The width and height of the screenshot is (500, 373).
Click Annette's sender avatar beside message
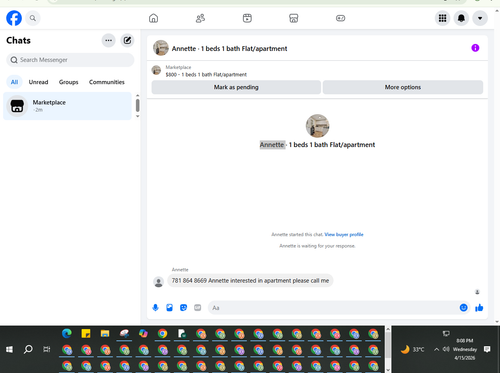coord(159,282)
